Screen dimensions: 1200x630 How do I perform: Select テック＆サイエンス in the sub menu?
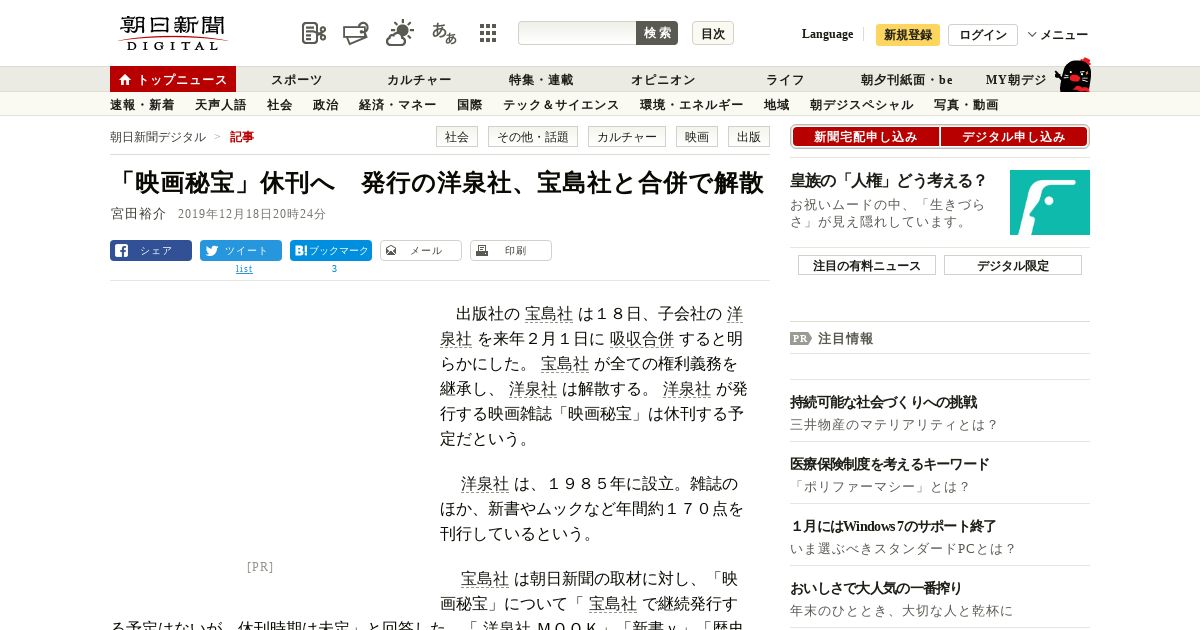561,105
